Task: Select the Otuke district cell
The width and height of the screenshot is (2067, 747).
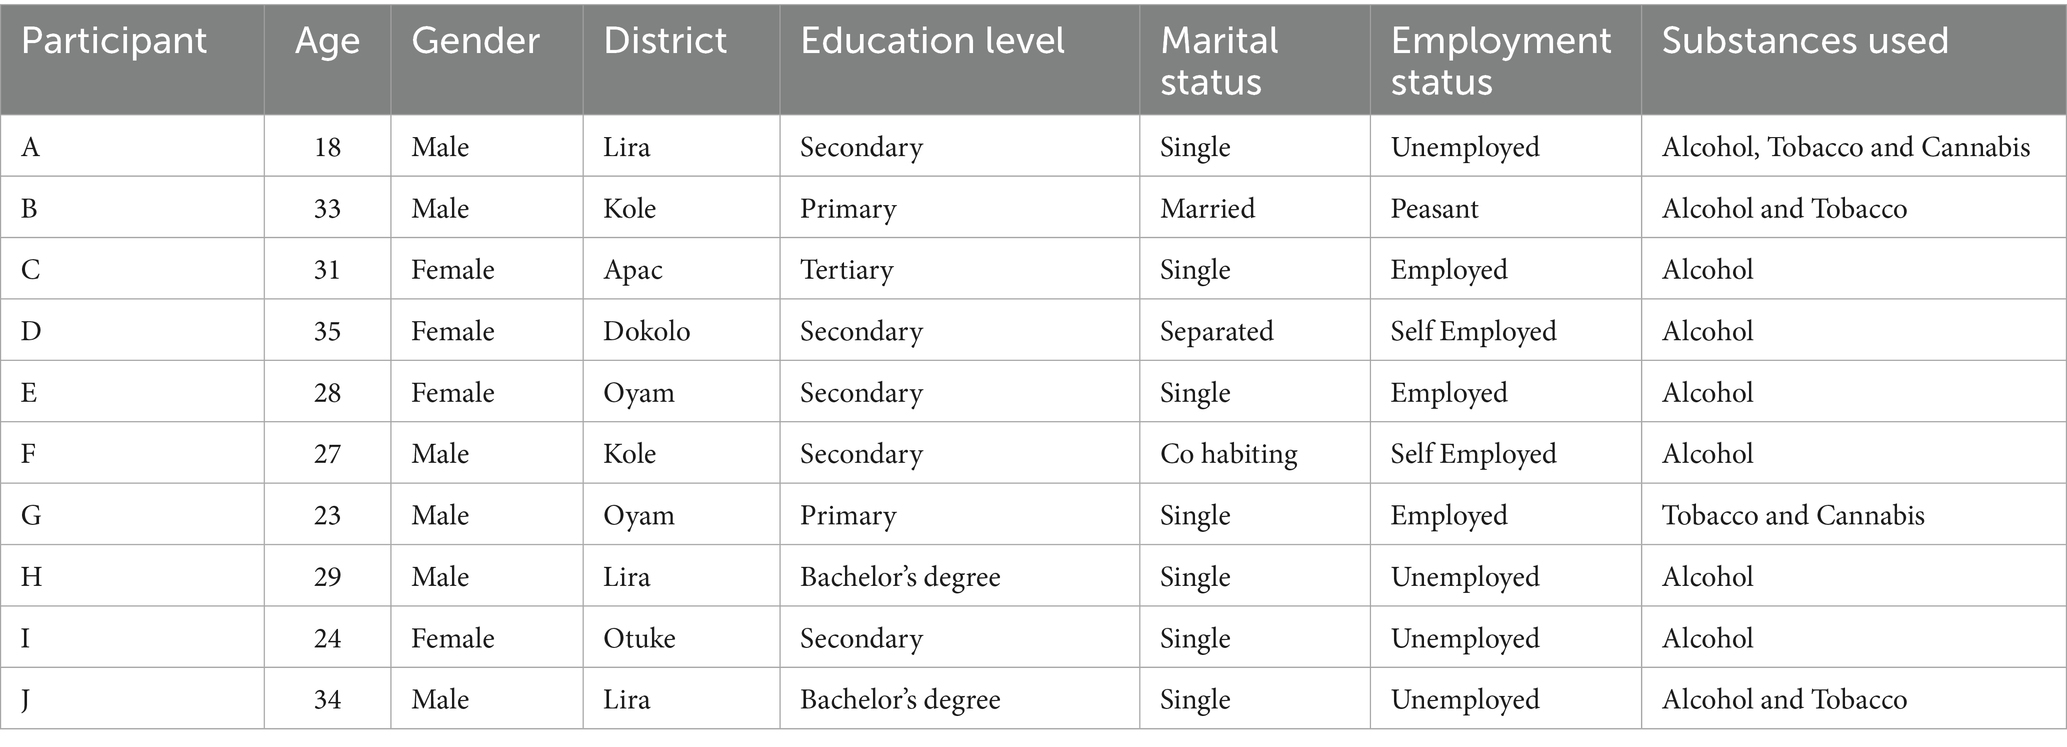Action: 639,638
